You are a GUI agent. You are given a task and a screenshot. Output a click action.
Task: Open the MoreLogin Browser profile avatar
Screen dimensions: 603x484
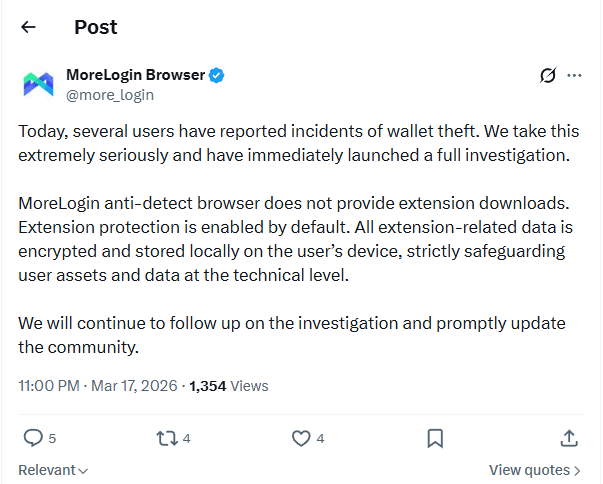[x=38, y=85]
